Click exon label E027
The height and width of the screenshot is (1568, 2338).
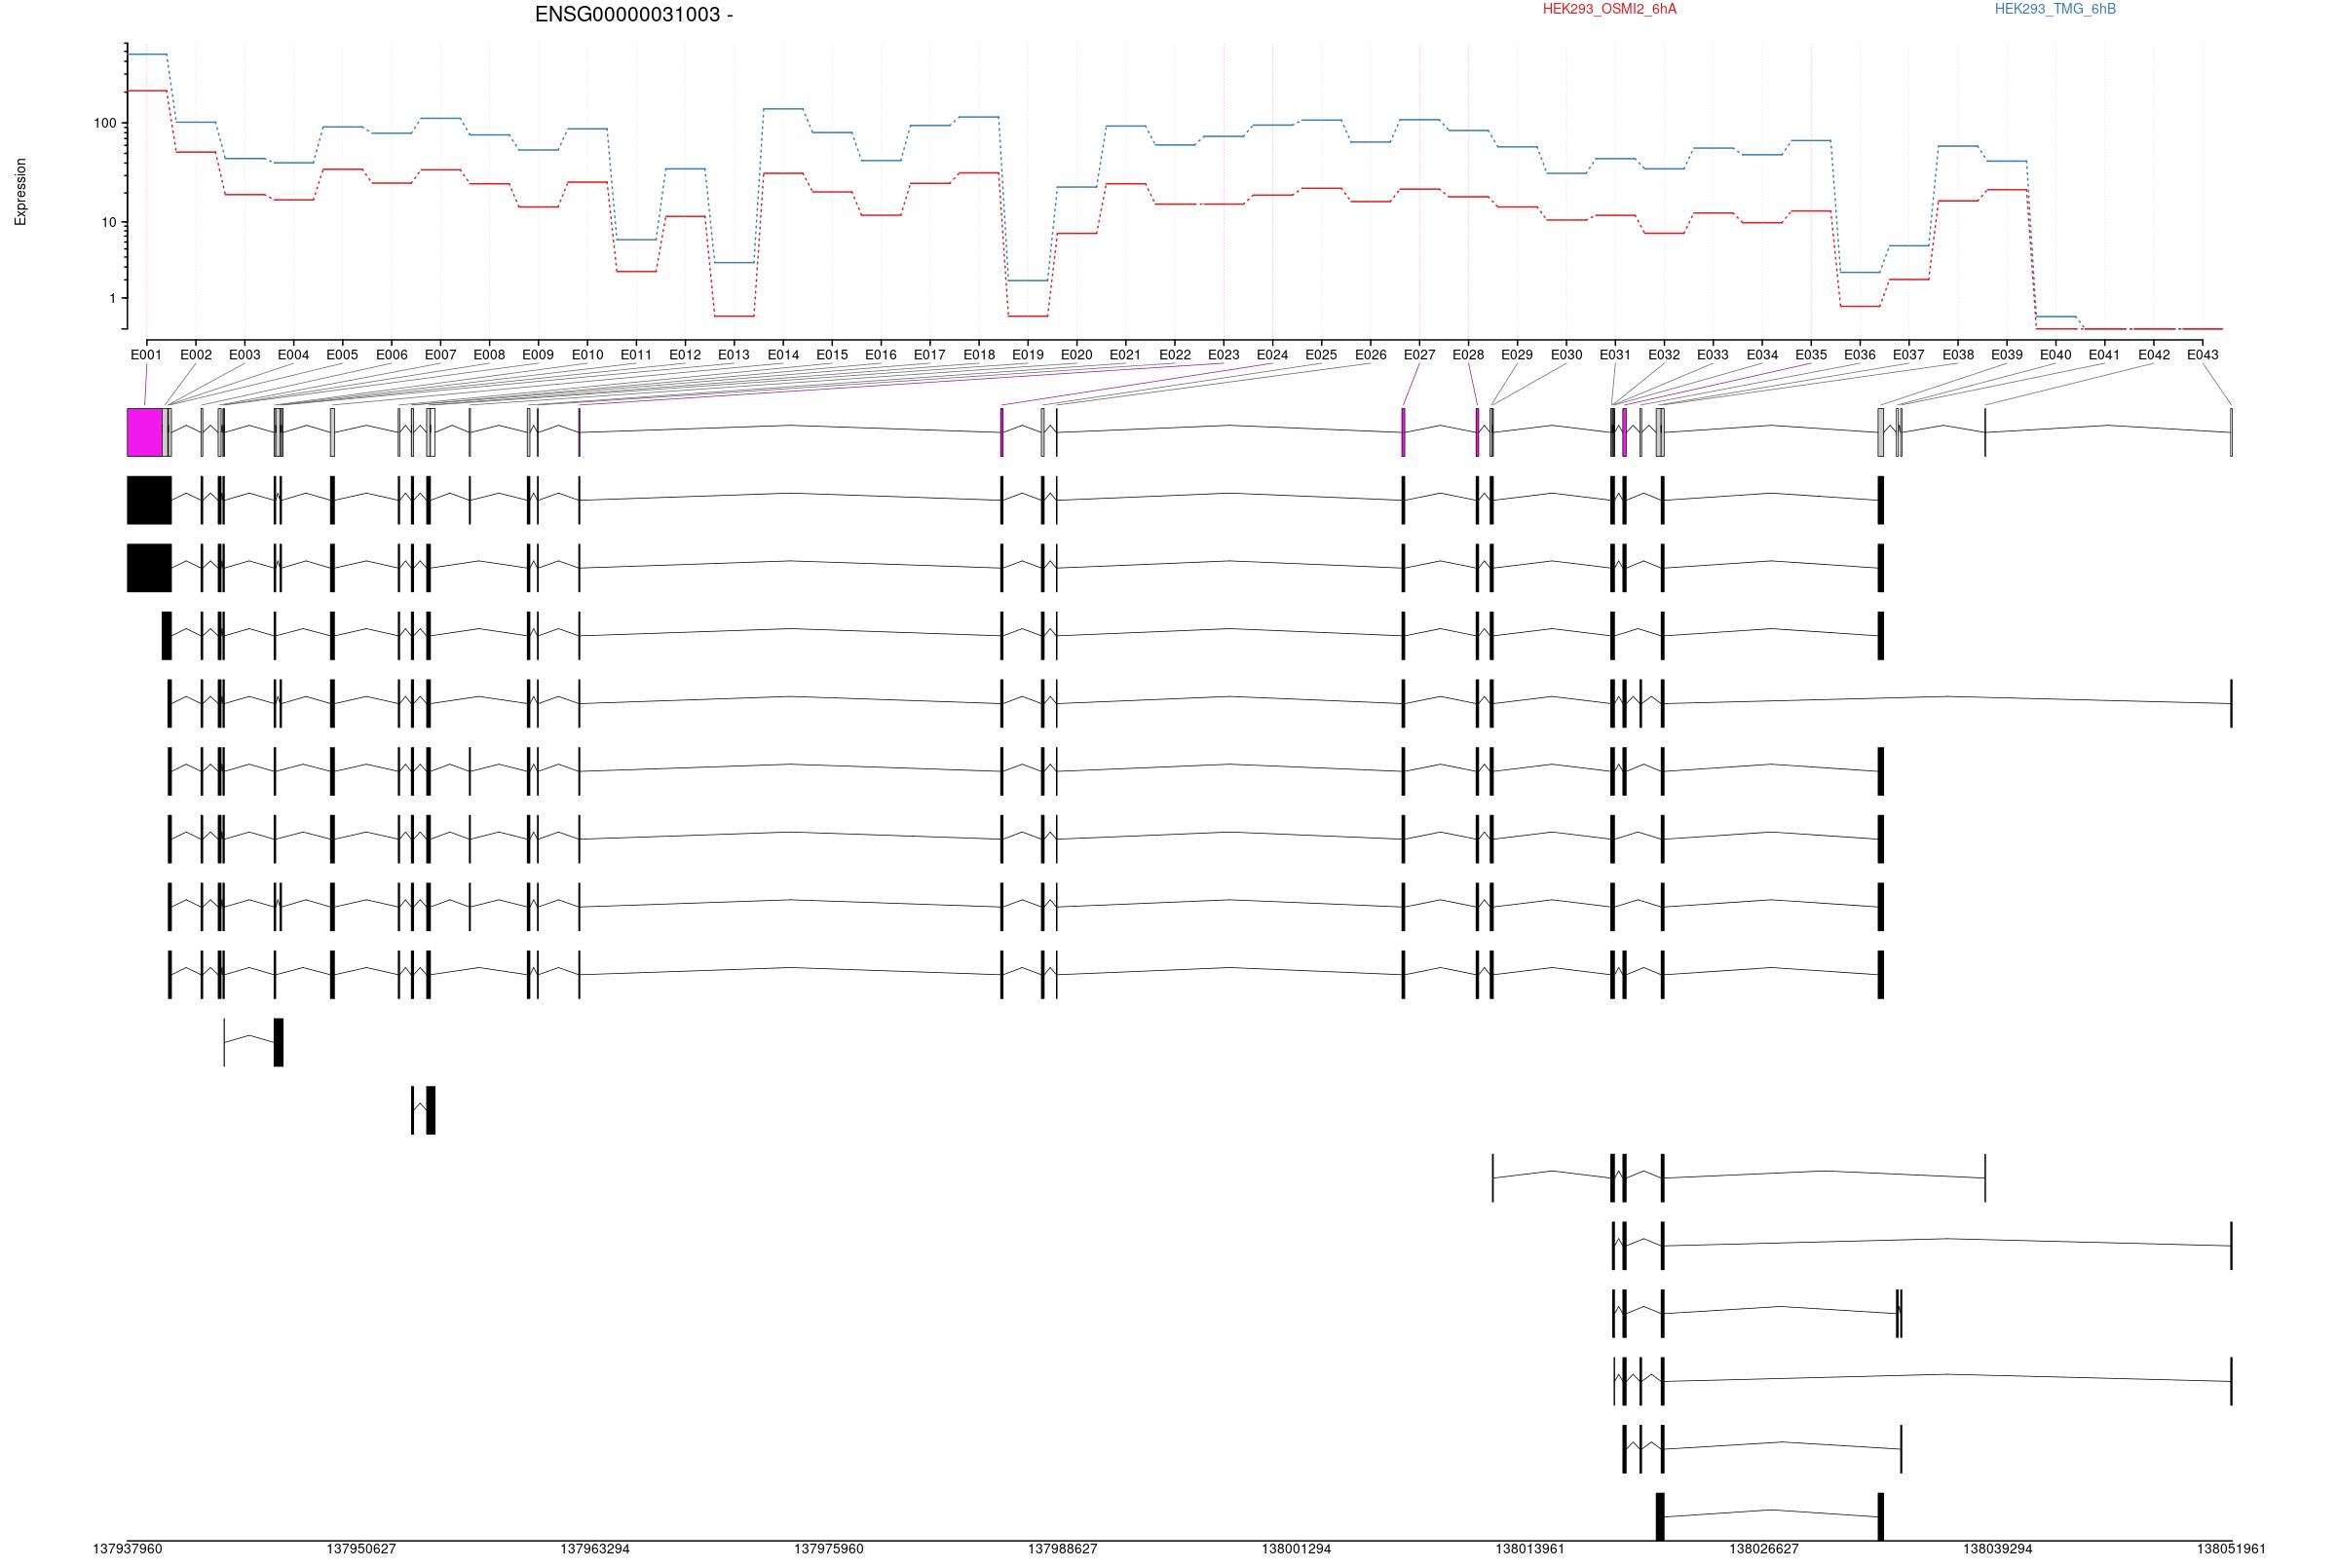tap(1419, 355)
